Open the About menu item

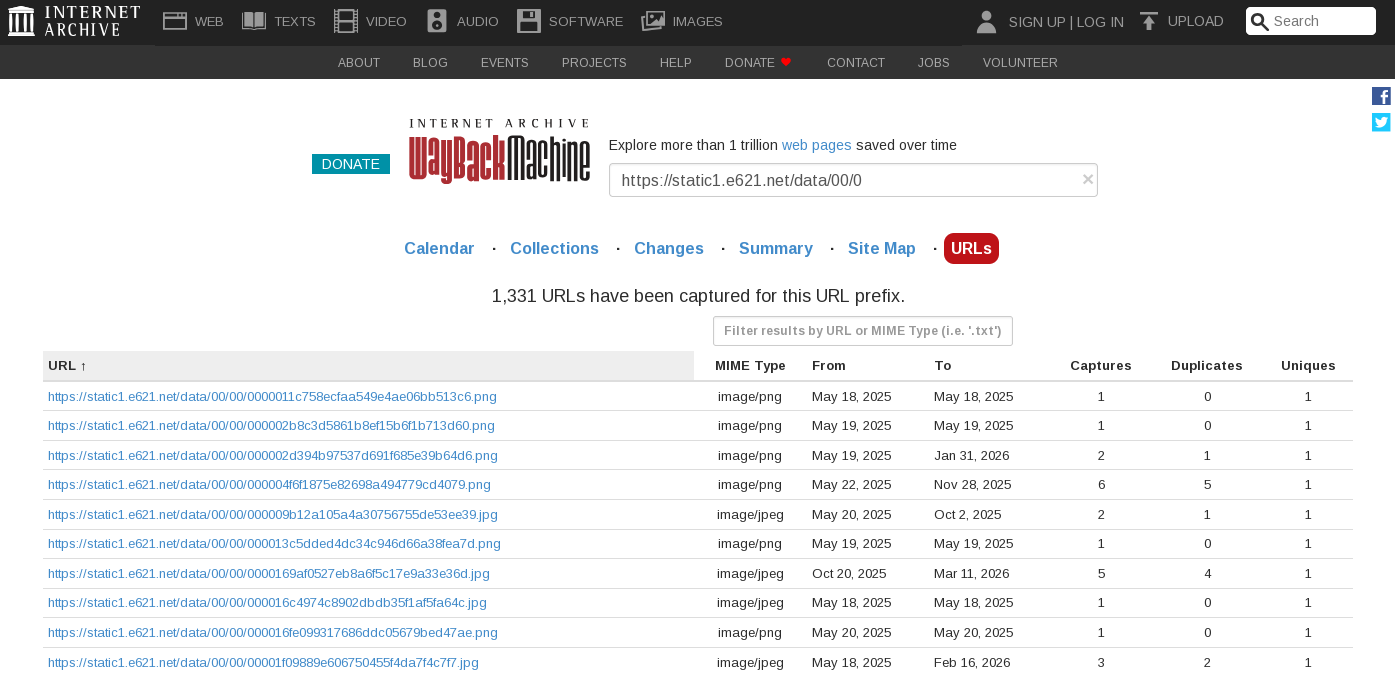pos(359,62)
